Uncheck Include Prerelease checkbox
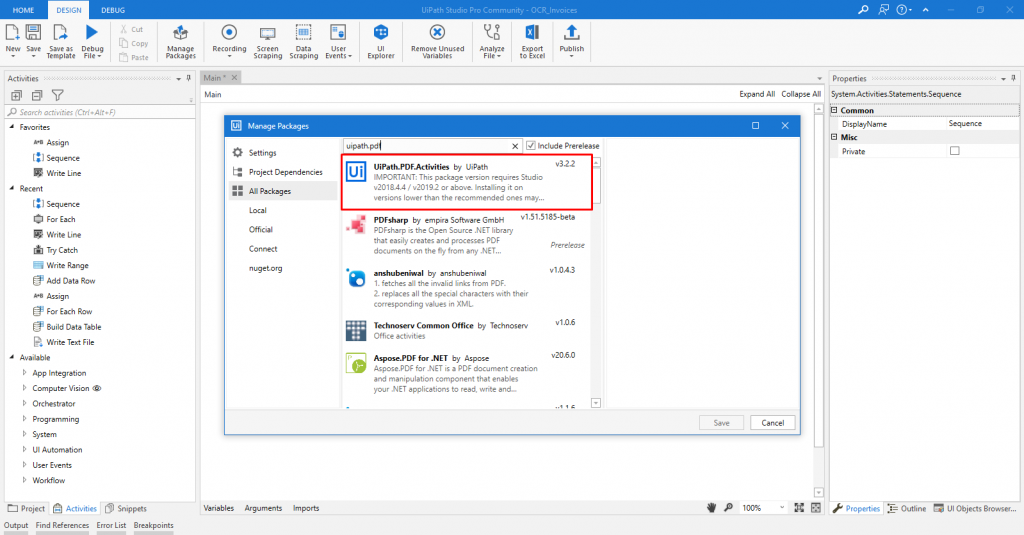 click(x=531, y=146)
